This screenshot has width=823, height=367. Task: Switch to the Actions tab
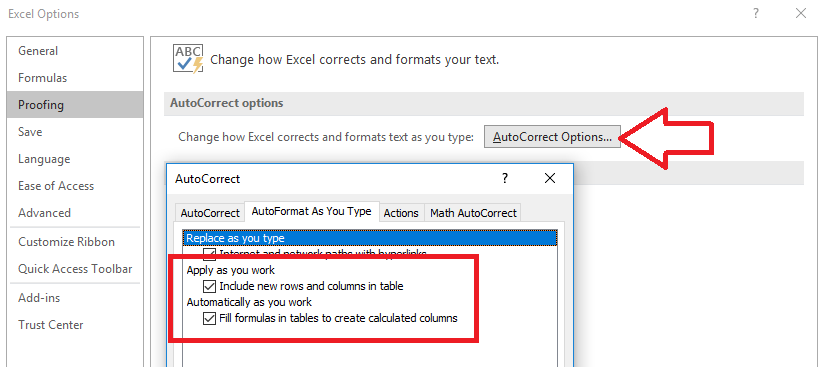click(401, 213)
